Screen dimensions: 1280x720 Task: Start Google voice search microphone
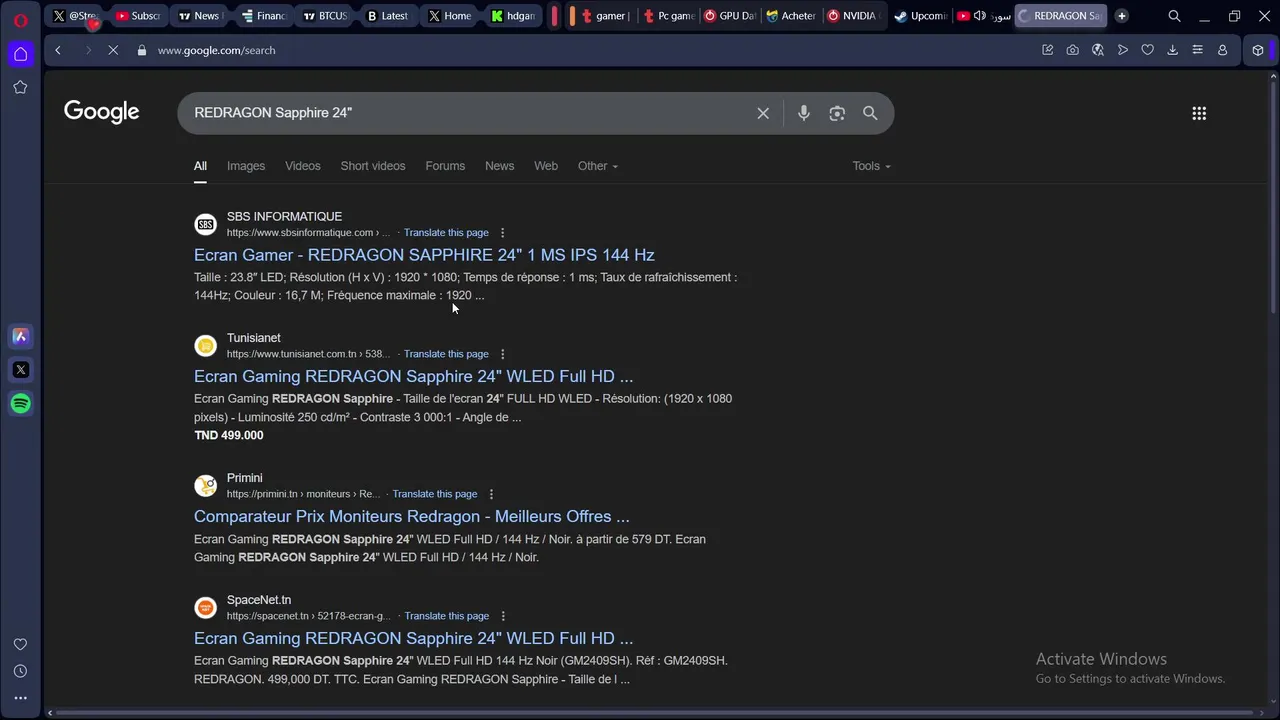point(803,113)
